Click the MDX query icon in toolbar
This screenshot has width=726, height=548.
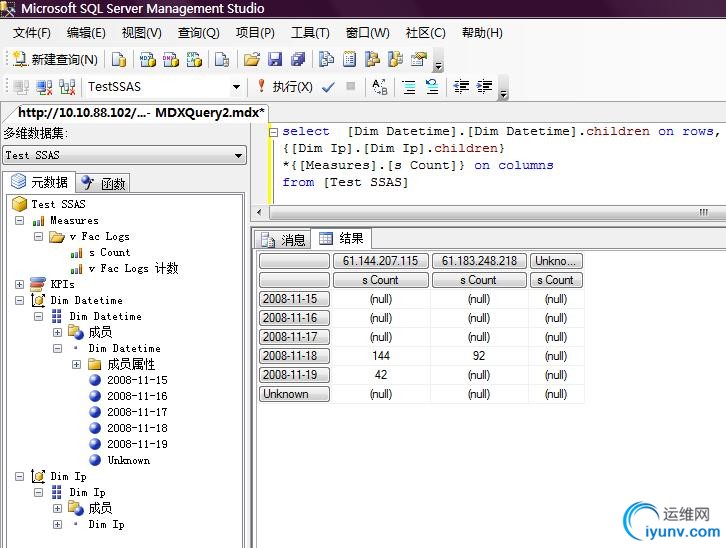149,60
